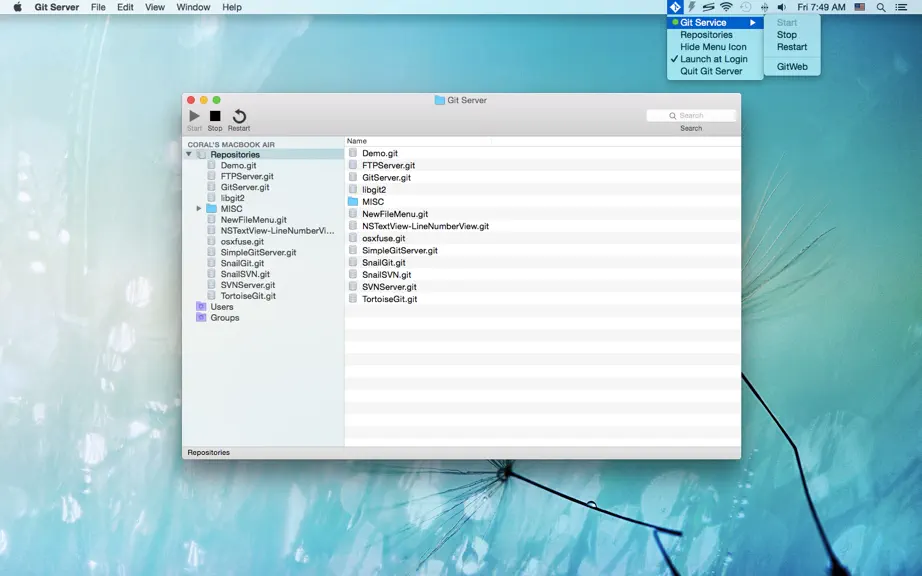Click the window title folder icon
922x576 pixels.
click(x=439, y=100)
